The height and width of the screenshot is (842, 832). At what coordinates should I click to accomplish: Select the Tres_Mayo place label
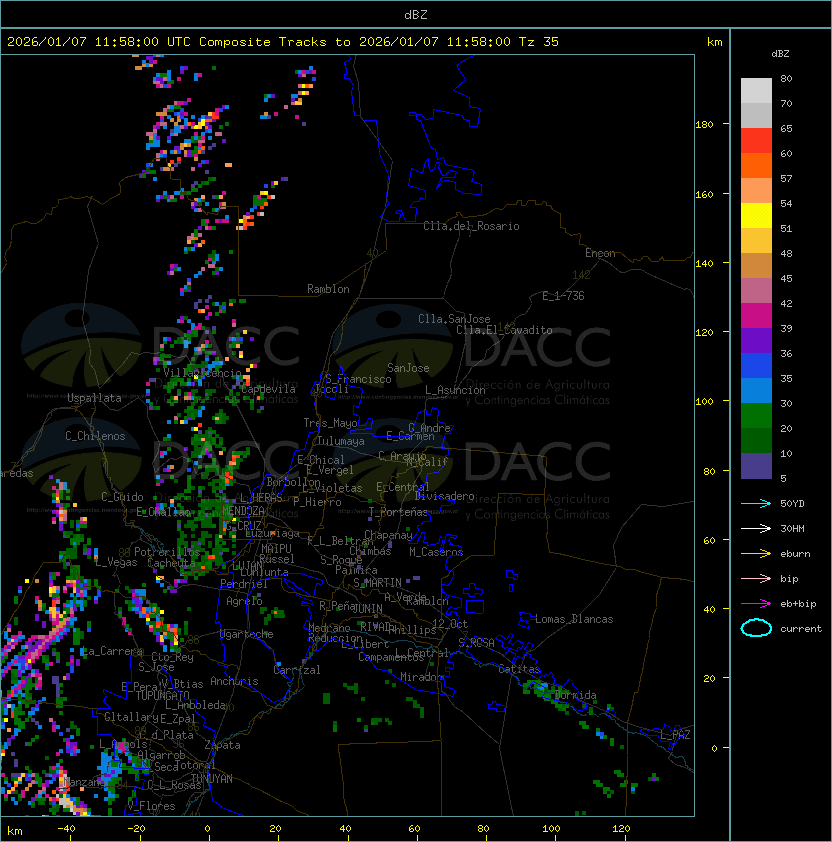click(330, 423)
